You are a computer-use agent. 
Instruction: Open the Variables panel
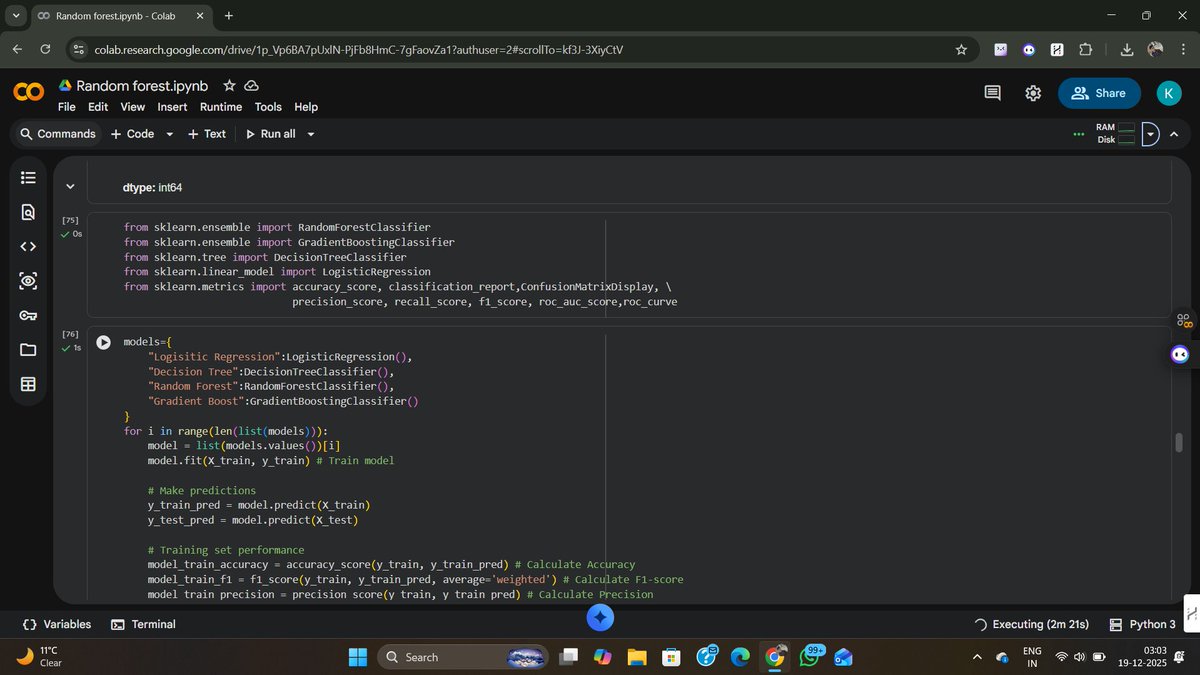pos(57,624)
